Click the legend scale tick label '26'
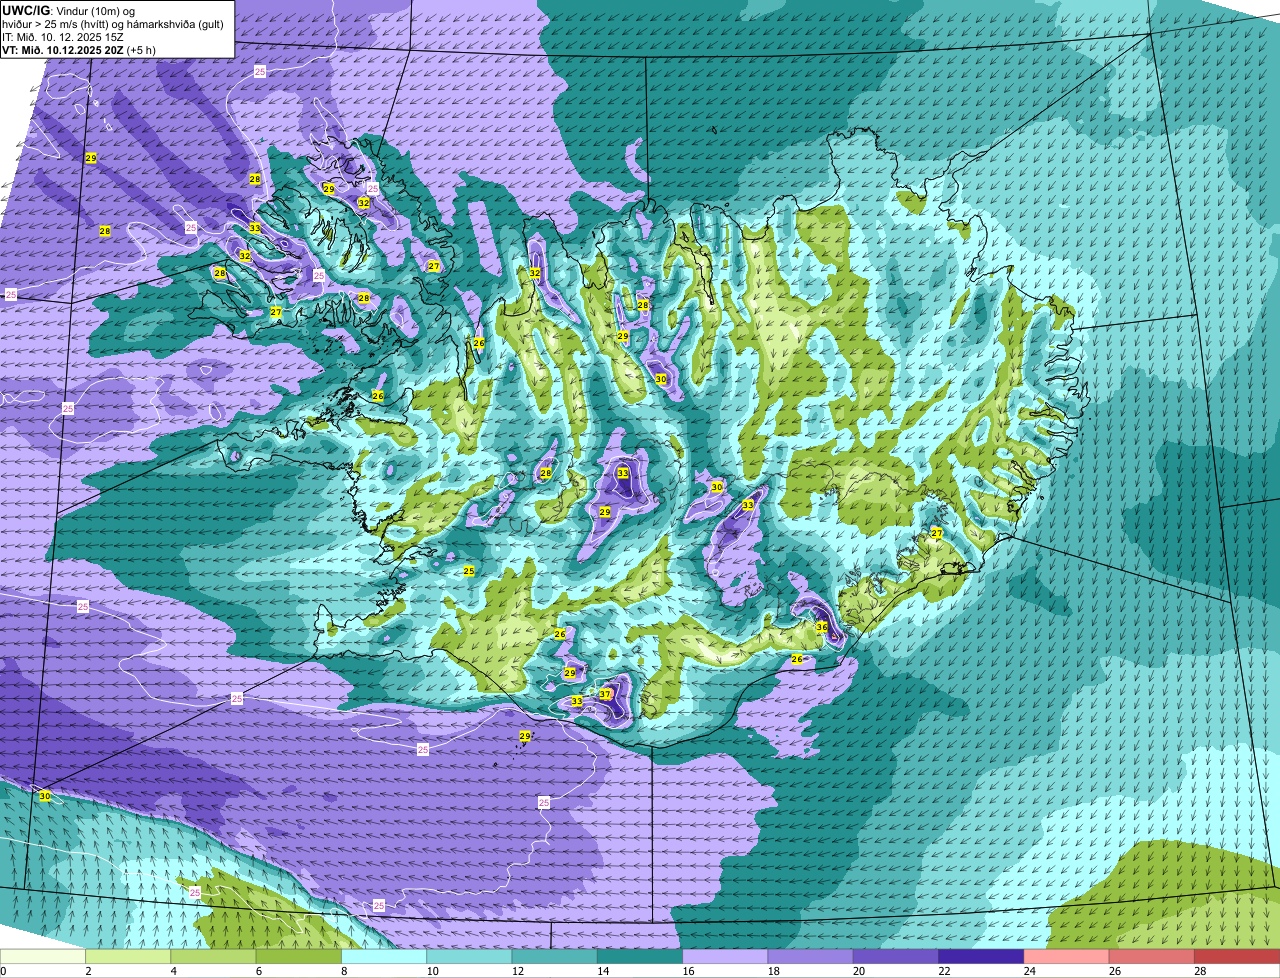This screenshot has height=978, width=1280. pos(1114,971)
